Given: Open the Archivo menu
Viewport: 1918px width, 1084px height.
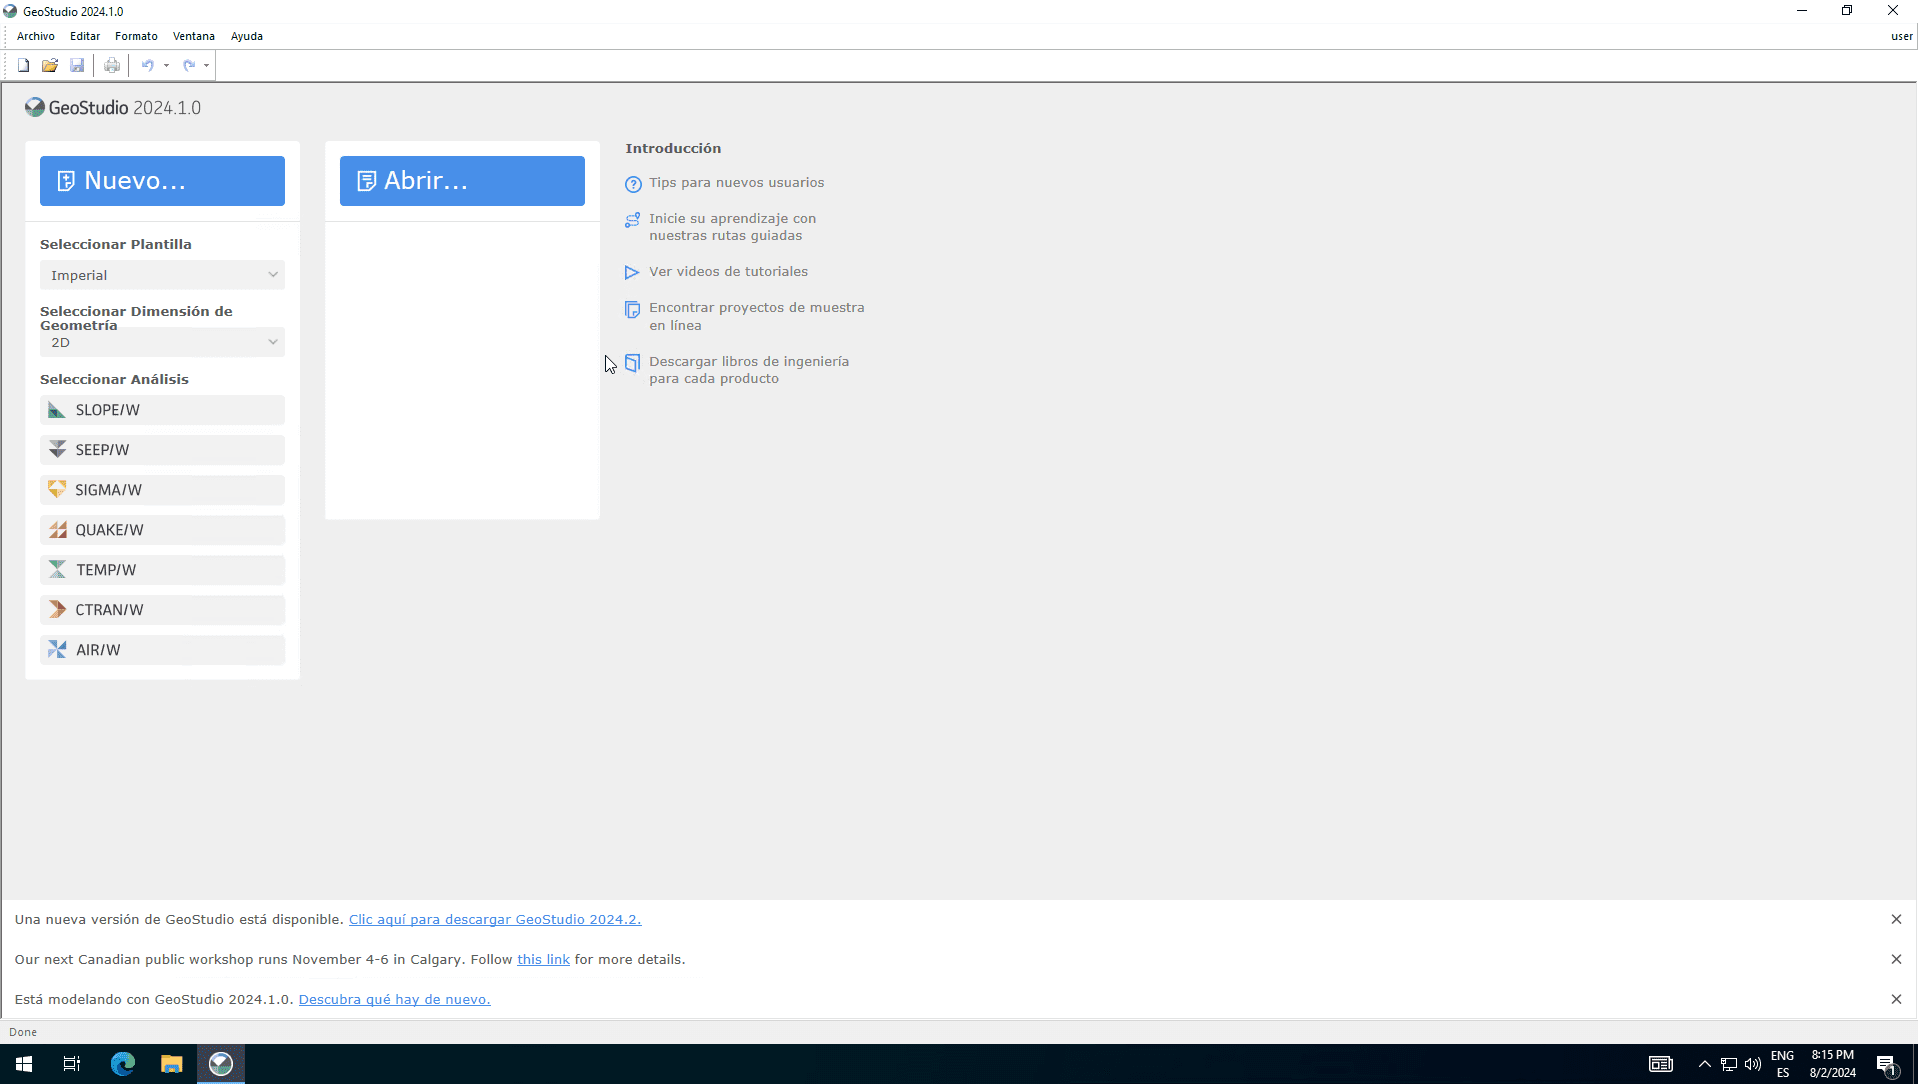Looking at the screenshot, I should (x=36, y=36).
